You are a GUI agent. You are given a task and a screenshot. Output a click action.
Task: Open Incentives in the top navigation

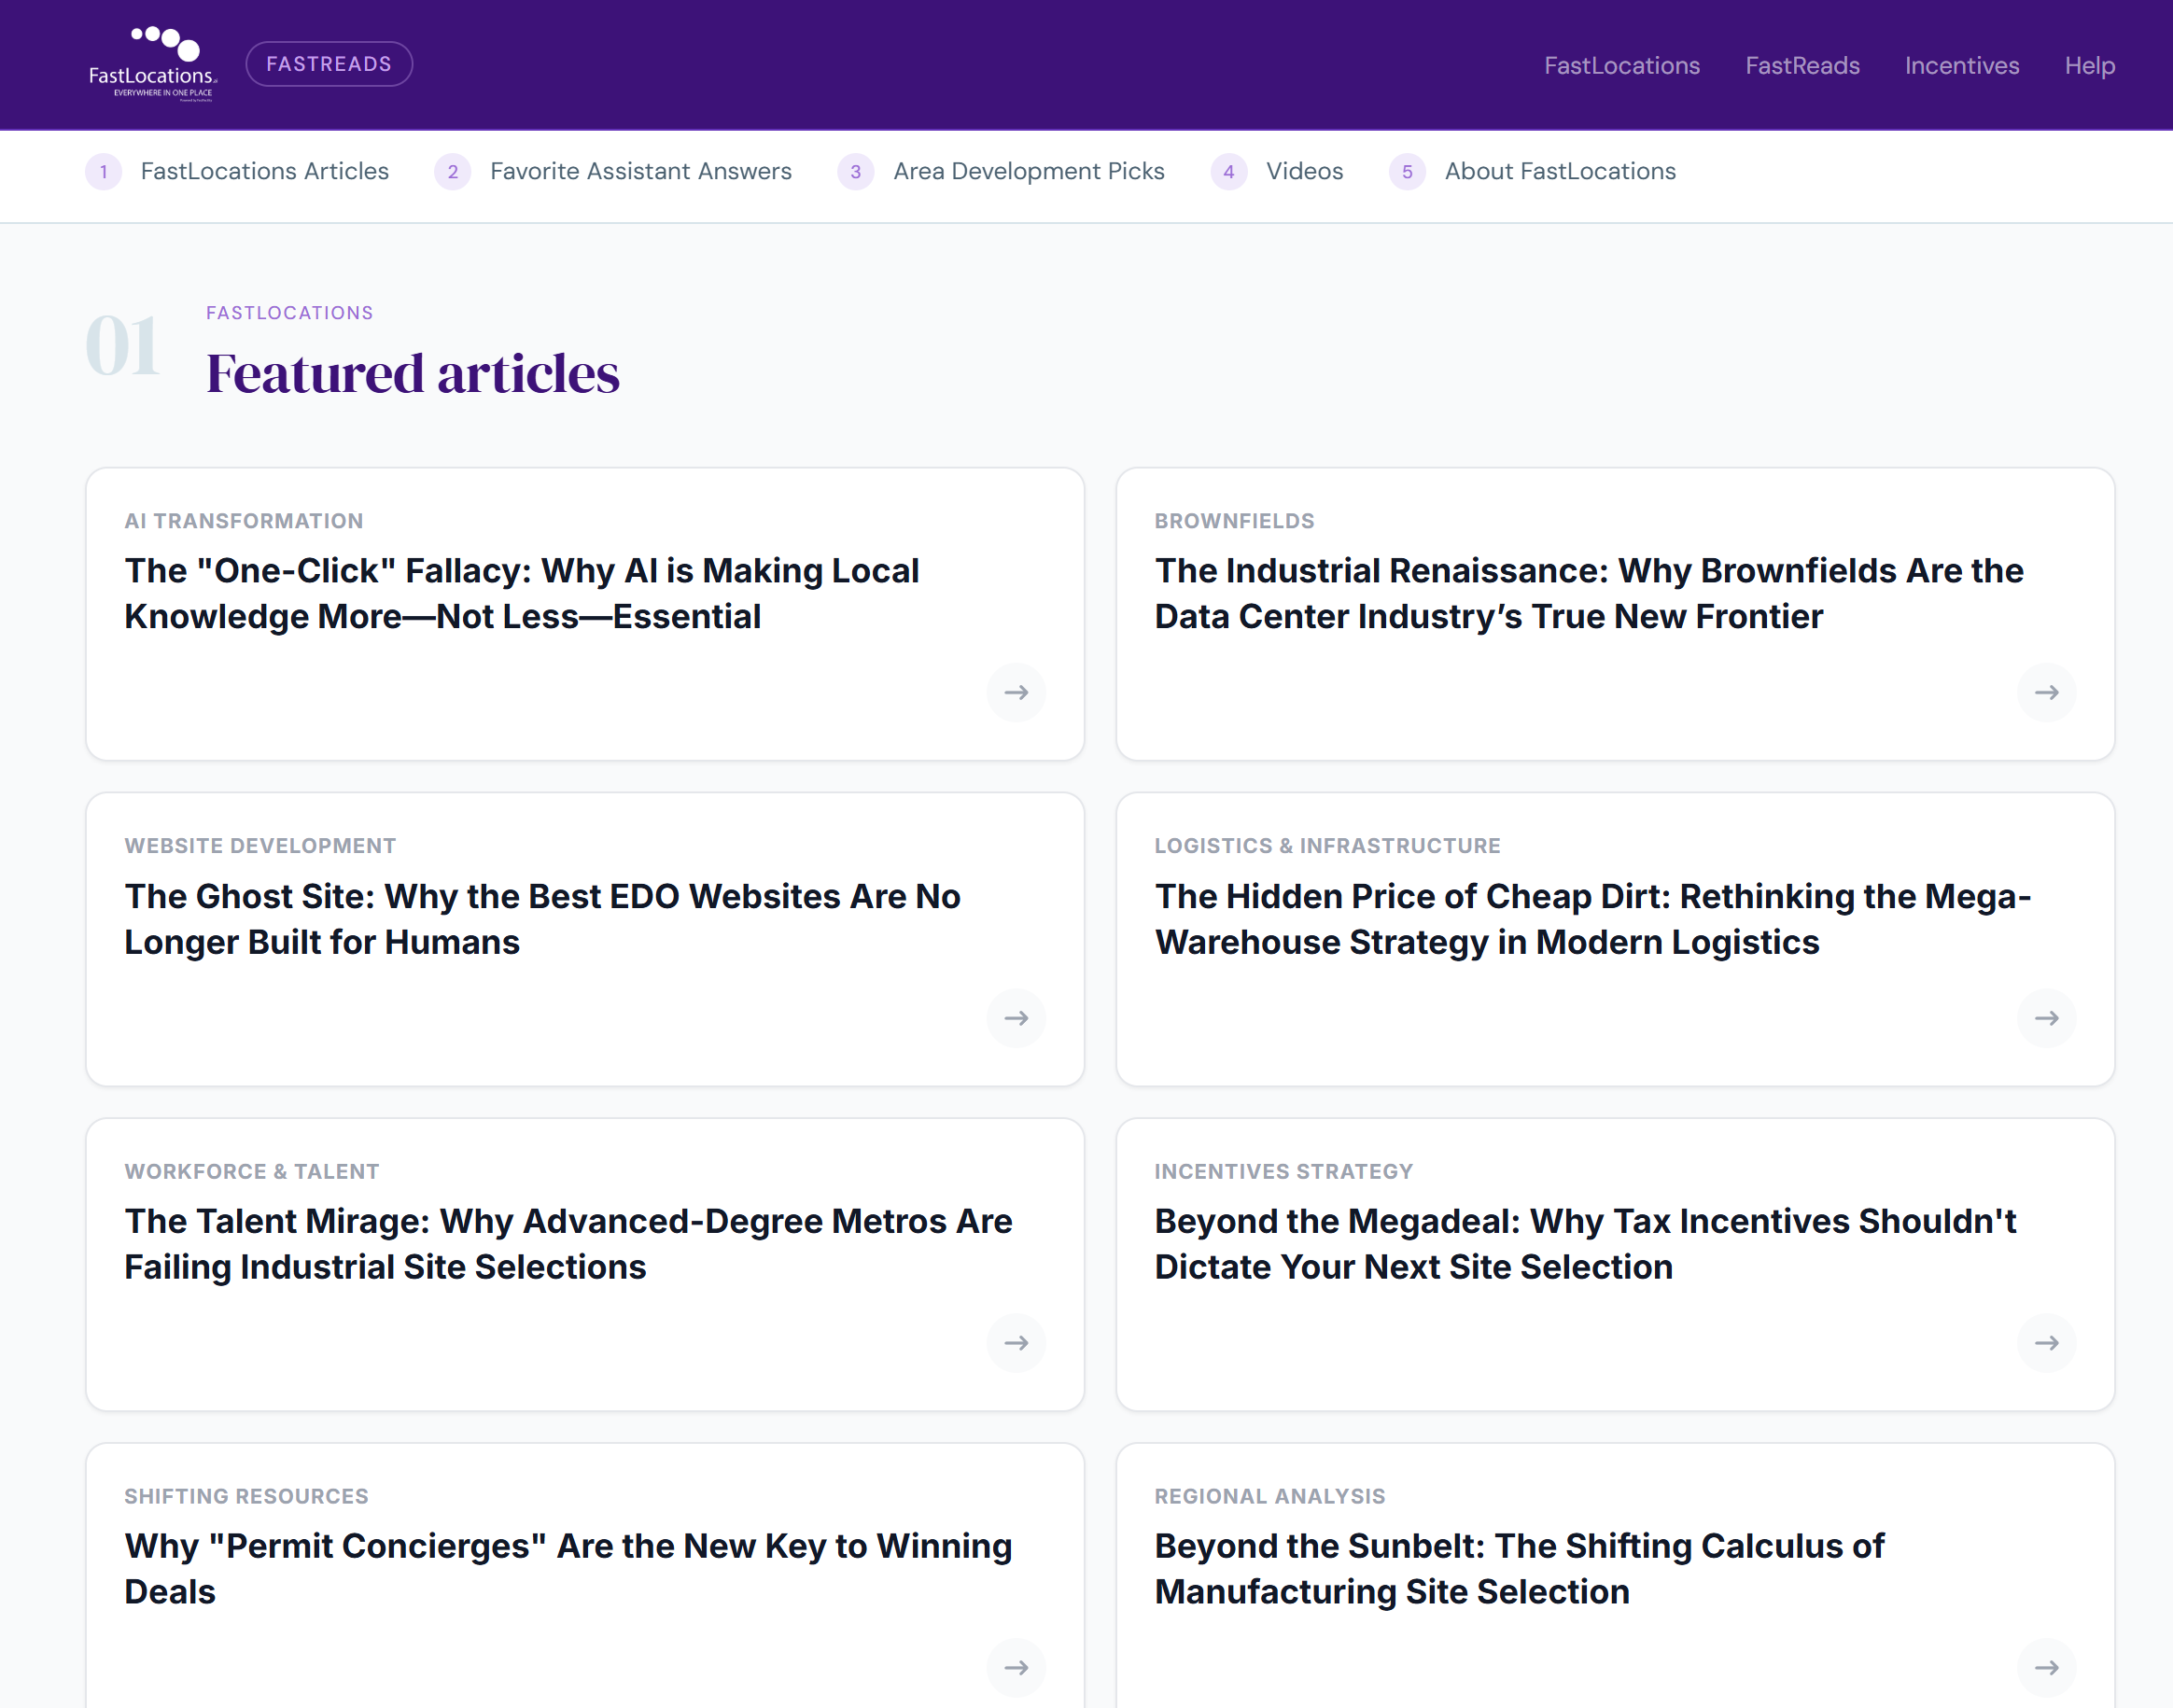(1961, 66)
